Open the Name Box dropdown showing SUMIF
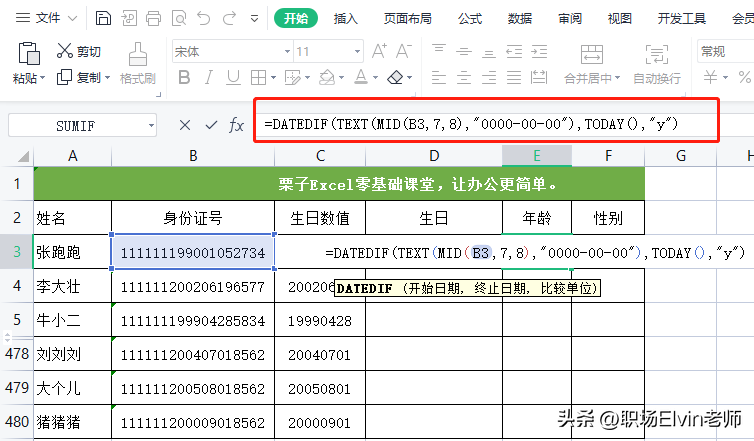754x441 pixels. click(152, 125)
